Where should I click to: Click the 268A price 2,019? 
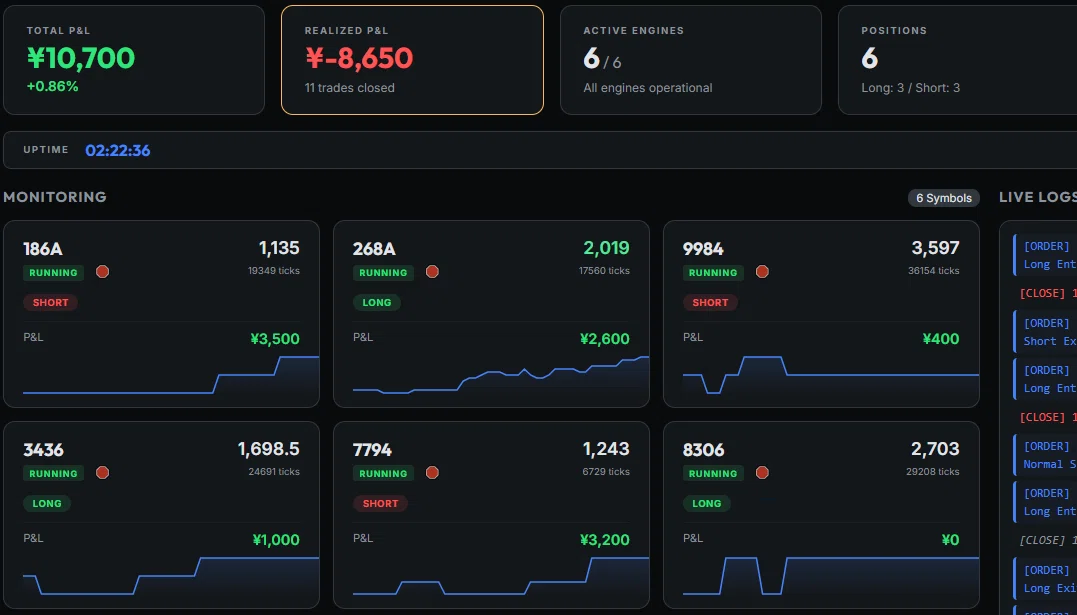606,247
